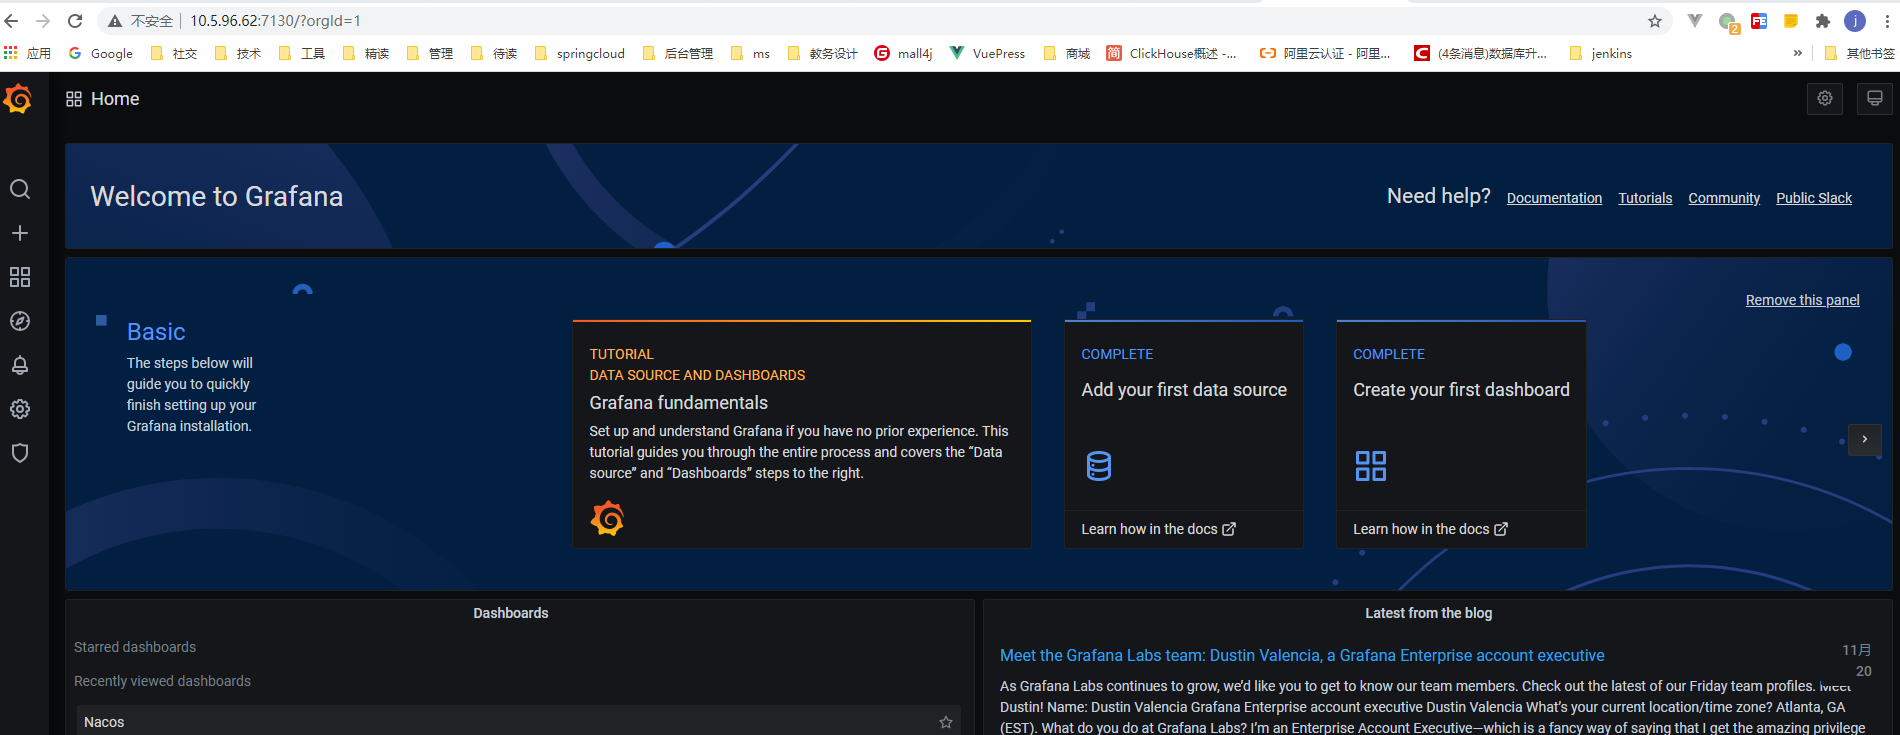Click the browser forward arrow
Viewport: 1900px width, 735px height.
point(43,21)
